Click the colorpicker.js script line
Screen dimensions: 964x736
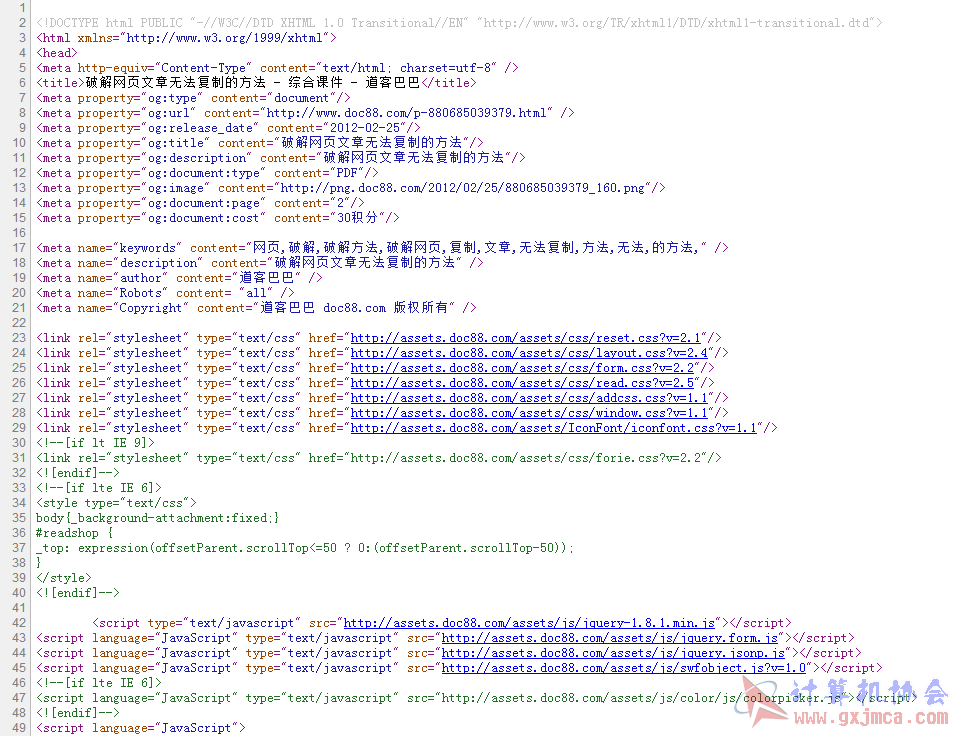click(476, 698)
